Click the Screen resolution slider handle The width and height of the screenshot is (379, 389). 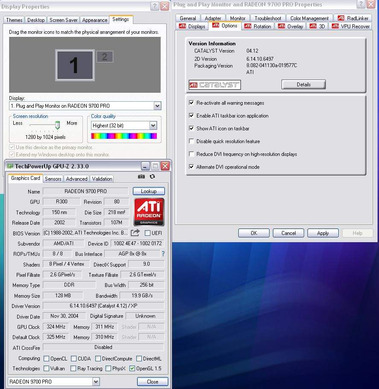pos(57,125)
